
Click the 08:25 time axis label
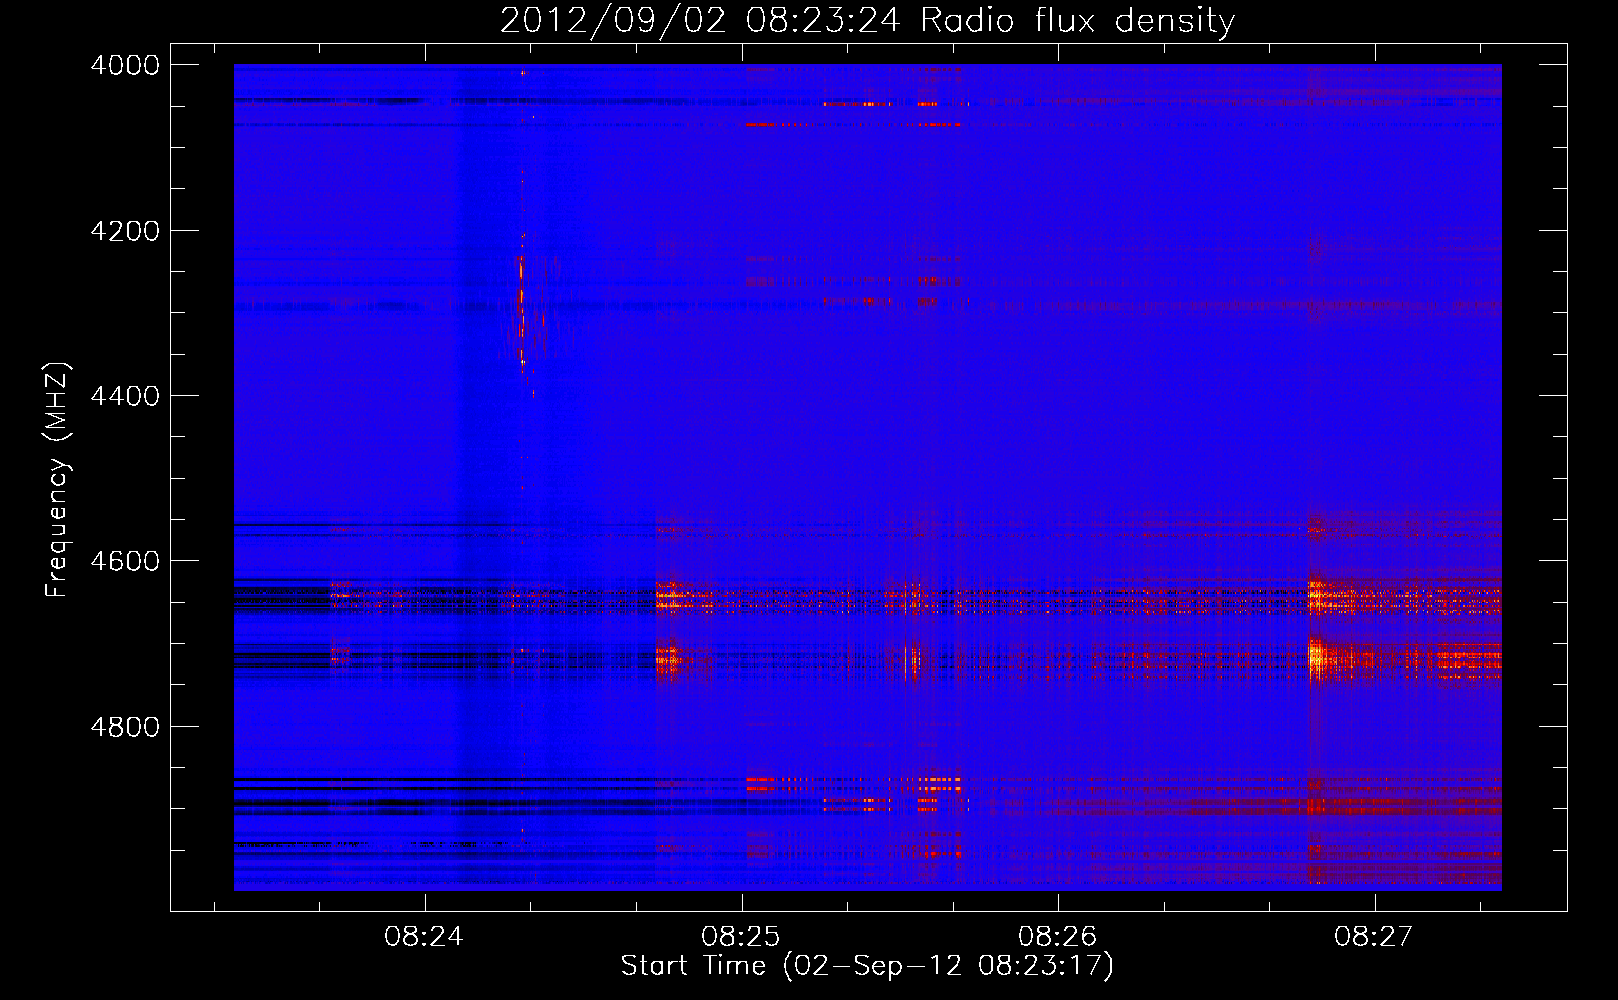[x=741, y=937]
